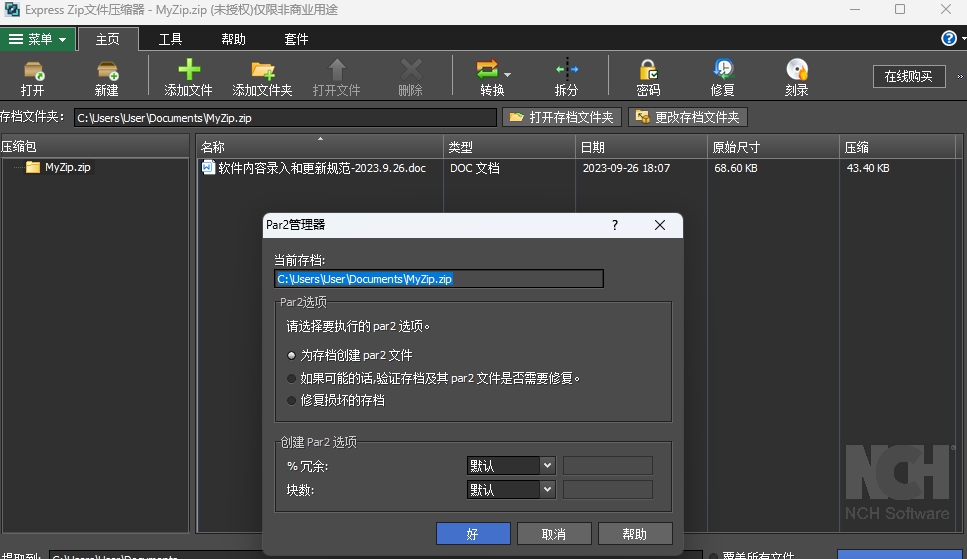The width and height of the screenshot is (967, 559).
Task: Click the 取消 button in Par2 dialog
Action: pos(554,534)
